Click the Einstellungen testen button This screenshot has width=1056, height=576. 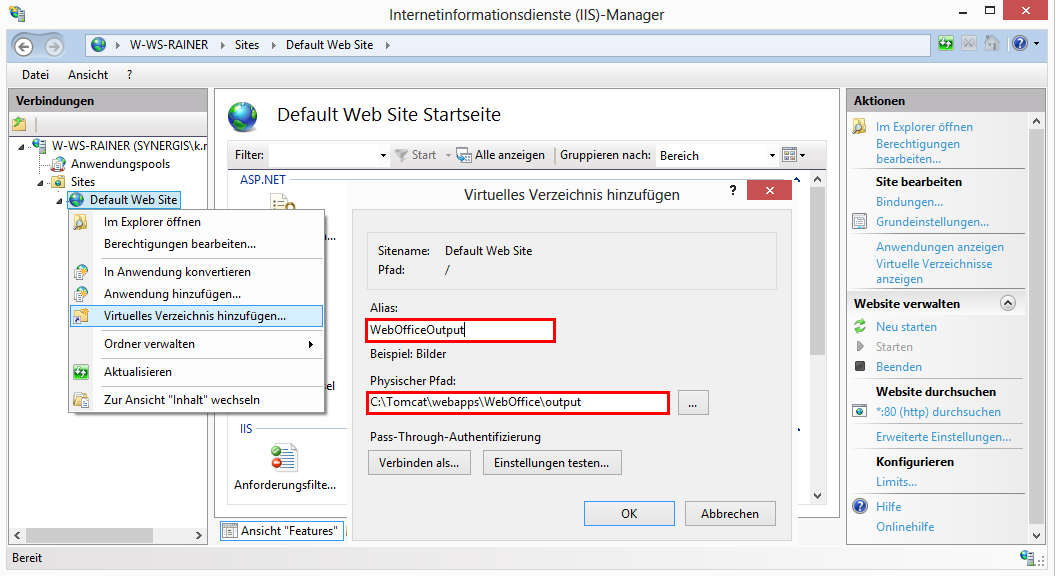[551, 462]
